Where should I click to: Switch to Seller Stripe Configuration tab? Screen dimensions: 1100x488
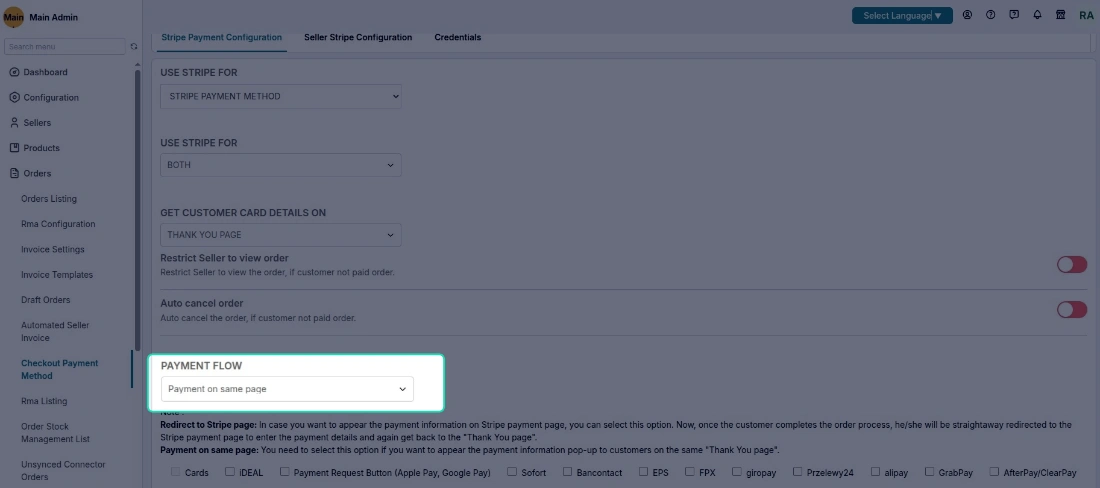358,37
